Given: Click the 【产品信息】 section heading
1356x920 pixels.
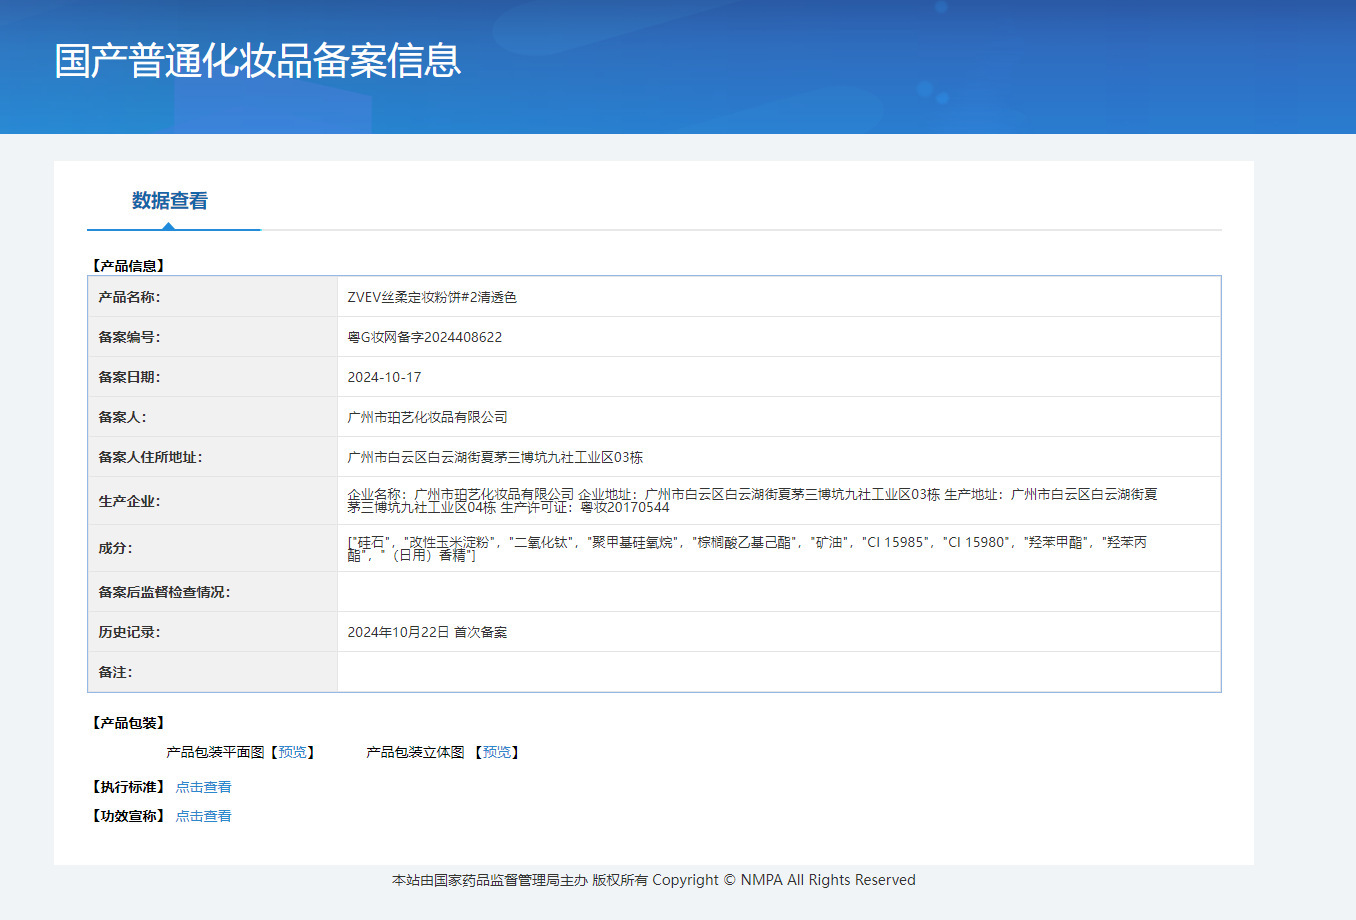Looking at the screenshot, I should pos(128,266).
